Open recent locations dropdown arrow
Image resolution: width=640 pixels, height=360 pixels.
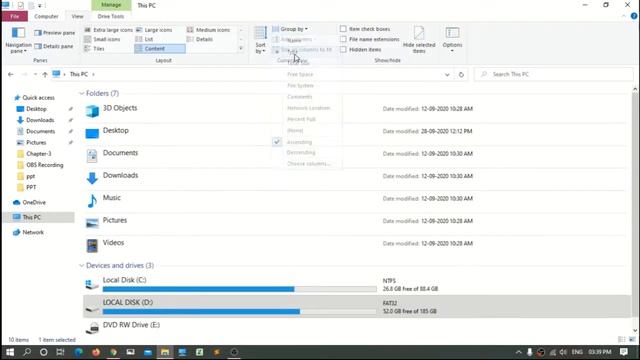click(x=35, y=74)
